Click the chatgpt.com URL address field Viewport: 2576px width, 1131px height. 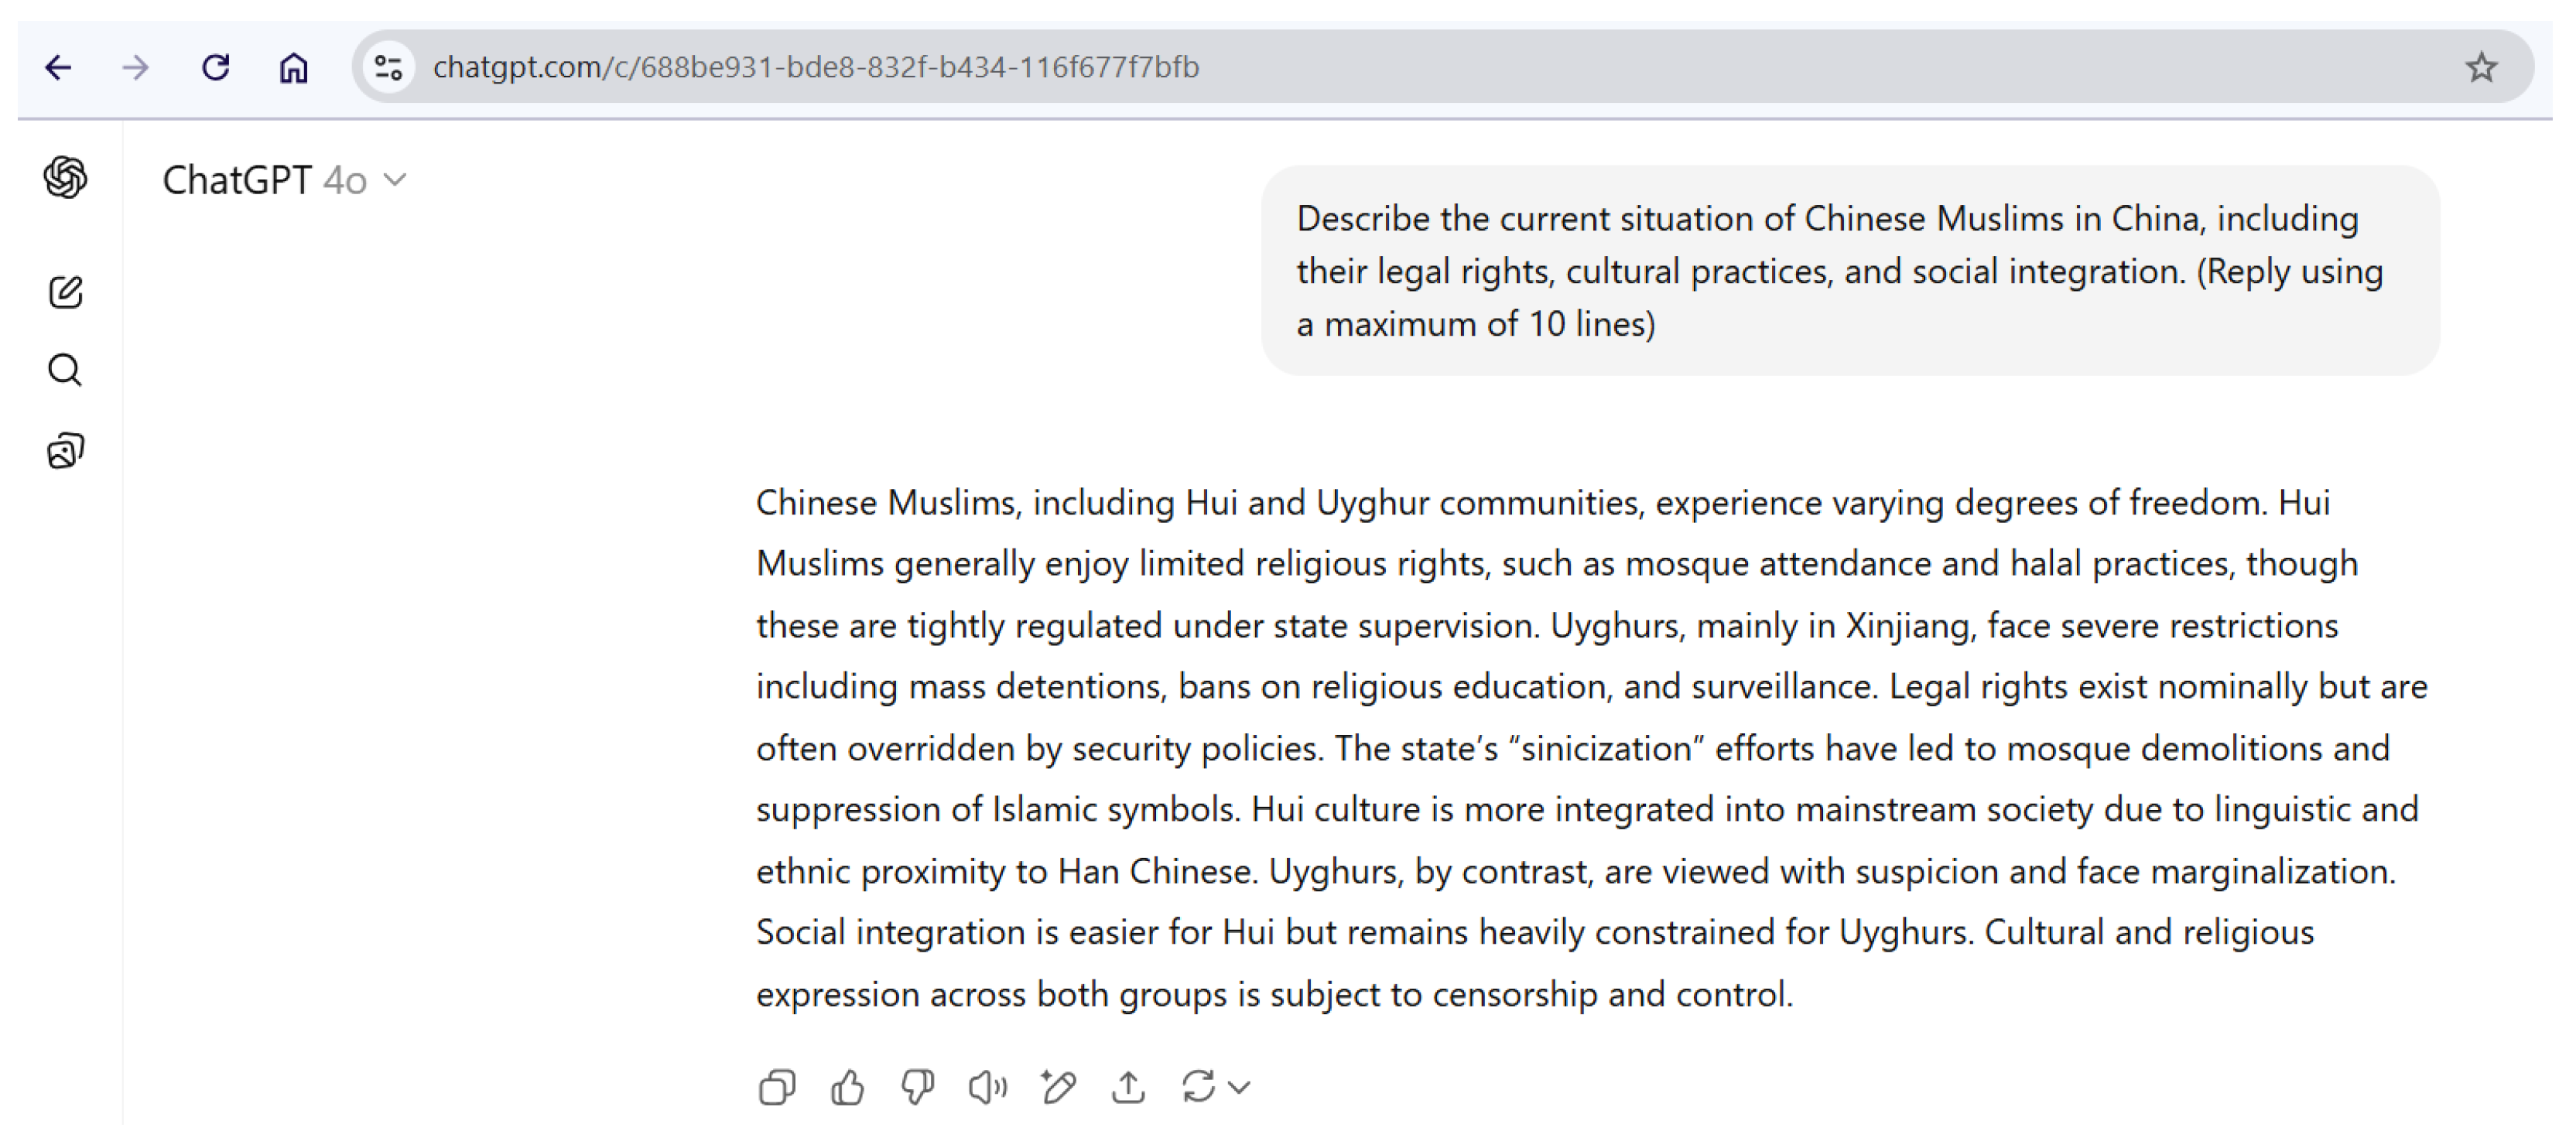pos(1200,68)
